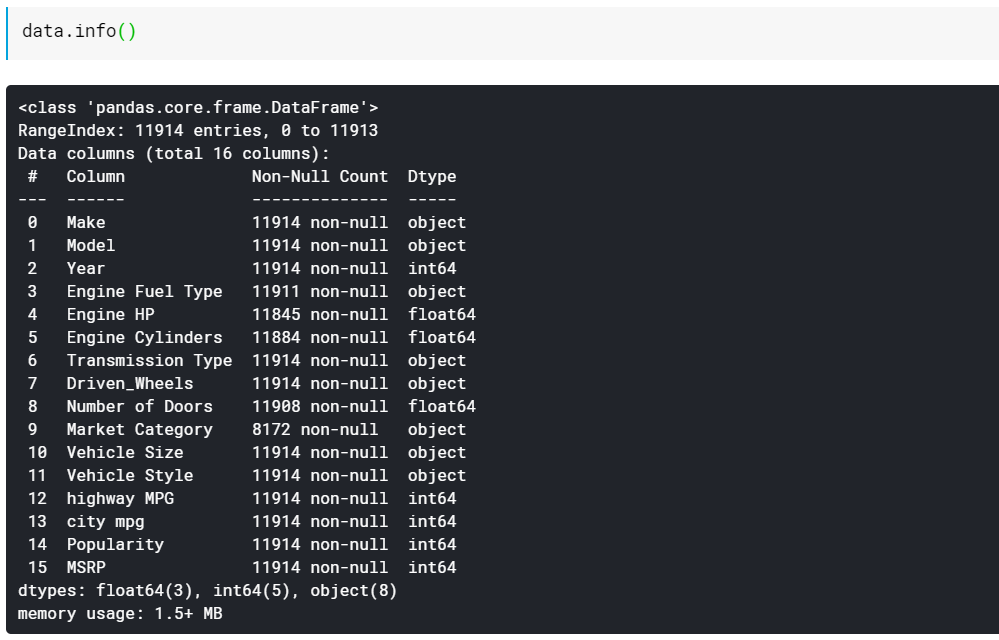
Task: Click the 'Engine HP' column name
Action: (x=110, y=314)
